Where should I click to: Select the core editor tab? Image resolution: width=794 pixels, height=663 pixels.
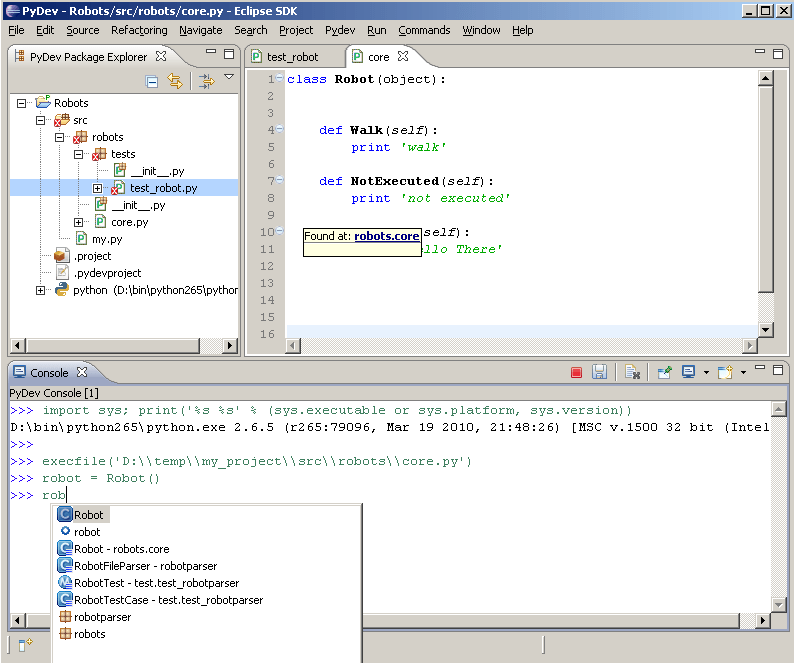[x=378, y=57]
